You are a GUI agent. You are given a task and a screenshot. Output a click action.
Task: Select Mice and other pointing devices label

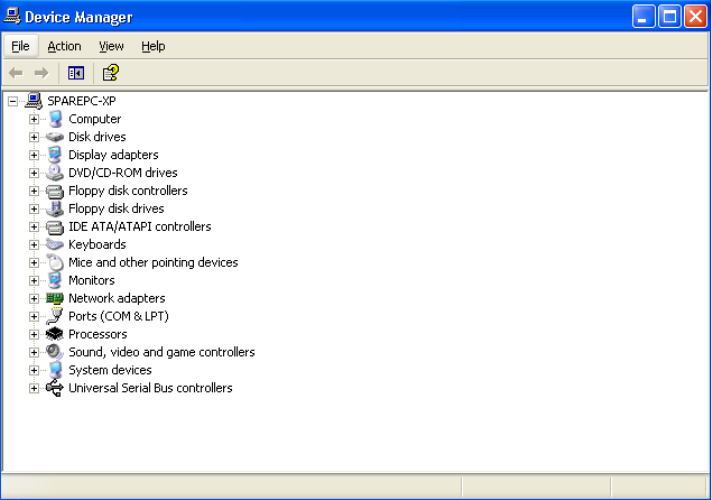click(x=153, y=262)
